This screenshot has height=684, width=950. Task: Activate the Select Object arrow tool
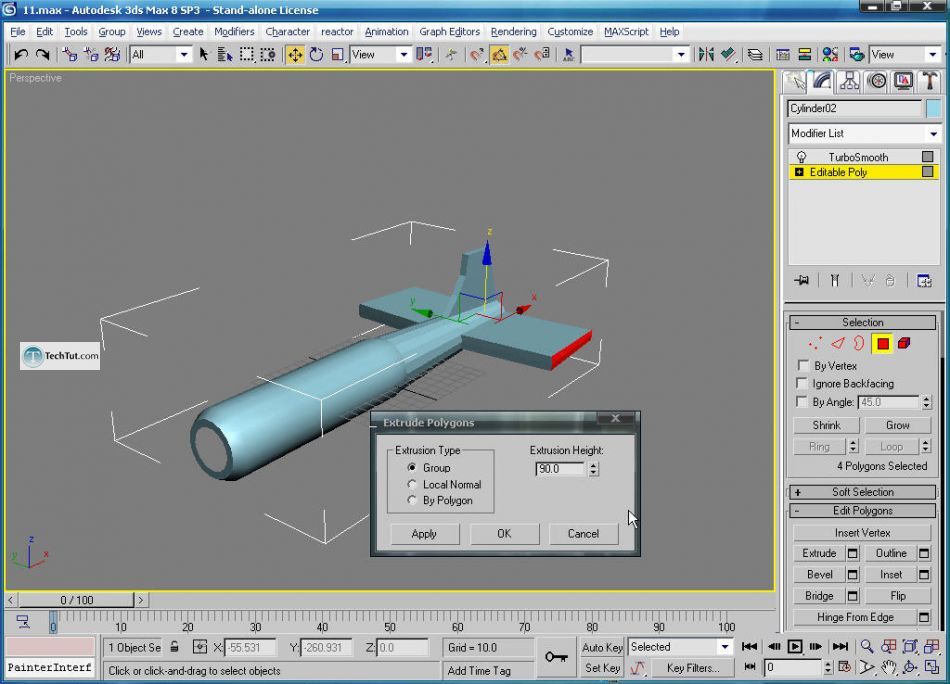[204, 55]
